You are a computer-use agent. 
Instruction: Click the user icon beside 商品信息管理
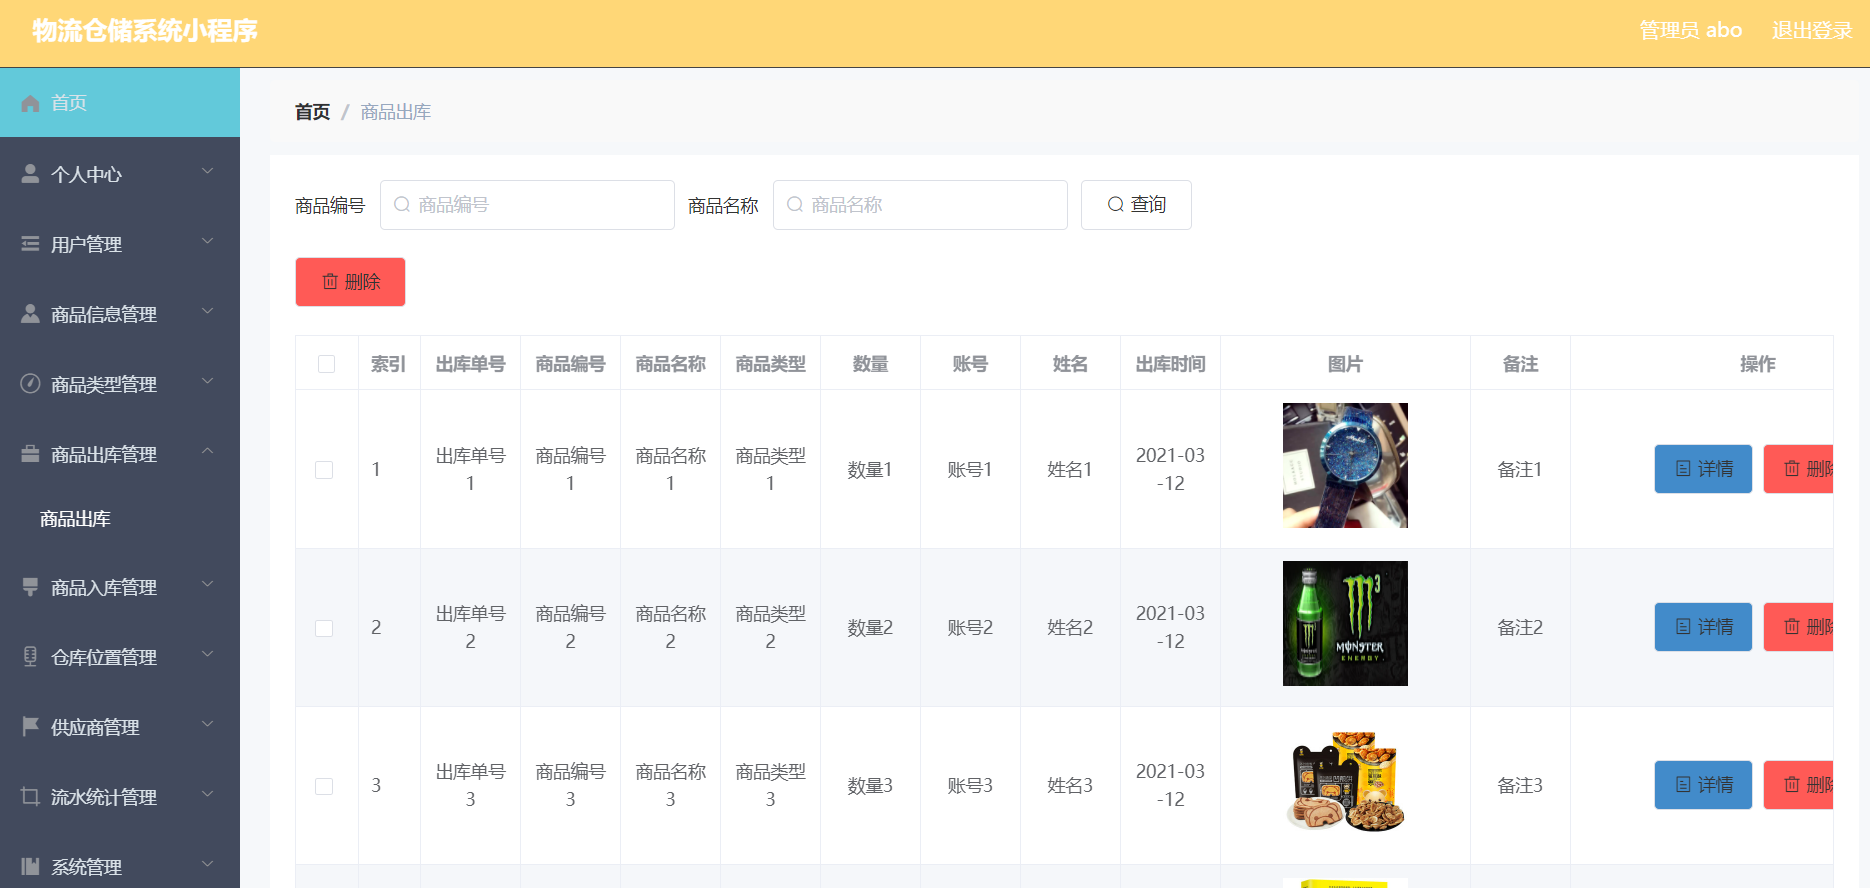tap(30, 314)
